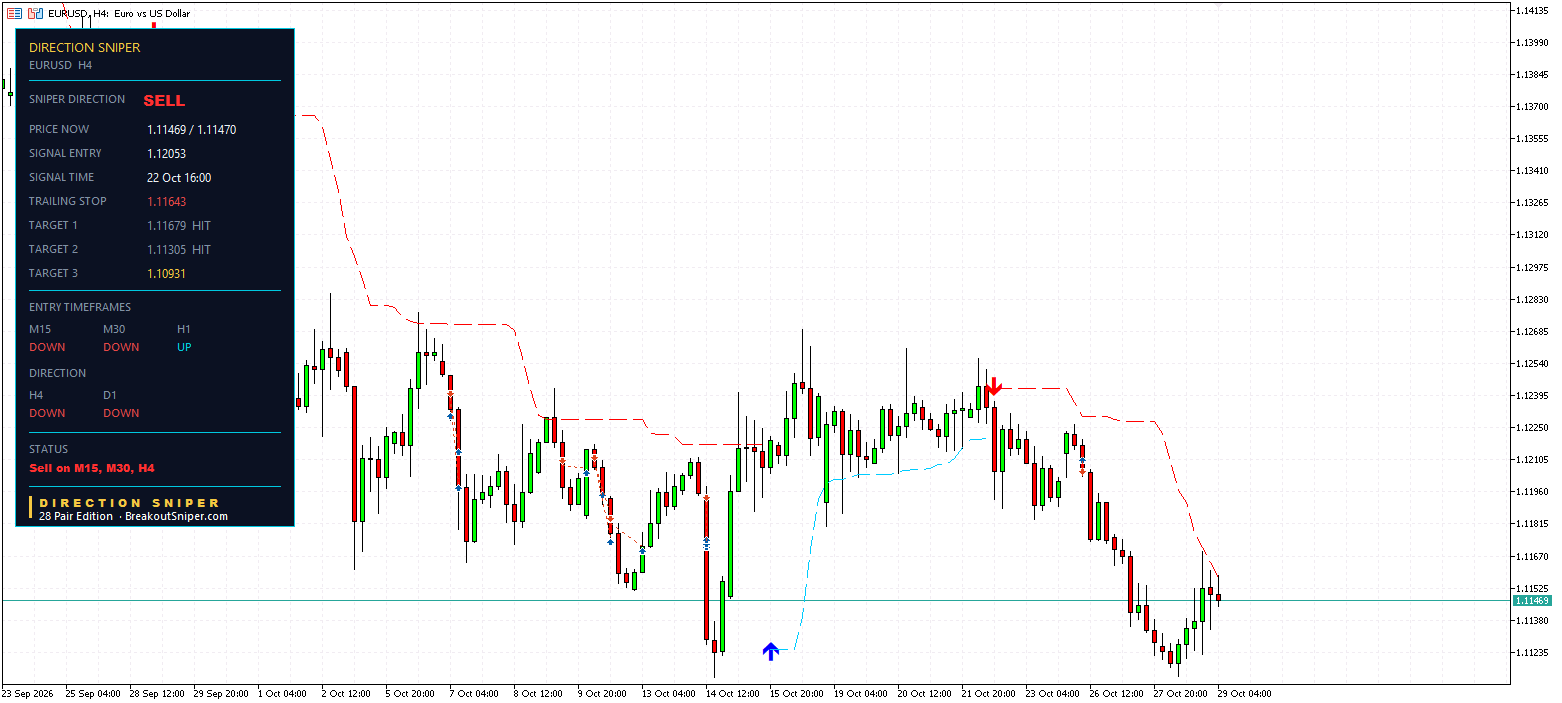Click the 'ENTRY TIMEFRAMES' section label
This screenshot has width=1562, height=703.
80,307
